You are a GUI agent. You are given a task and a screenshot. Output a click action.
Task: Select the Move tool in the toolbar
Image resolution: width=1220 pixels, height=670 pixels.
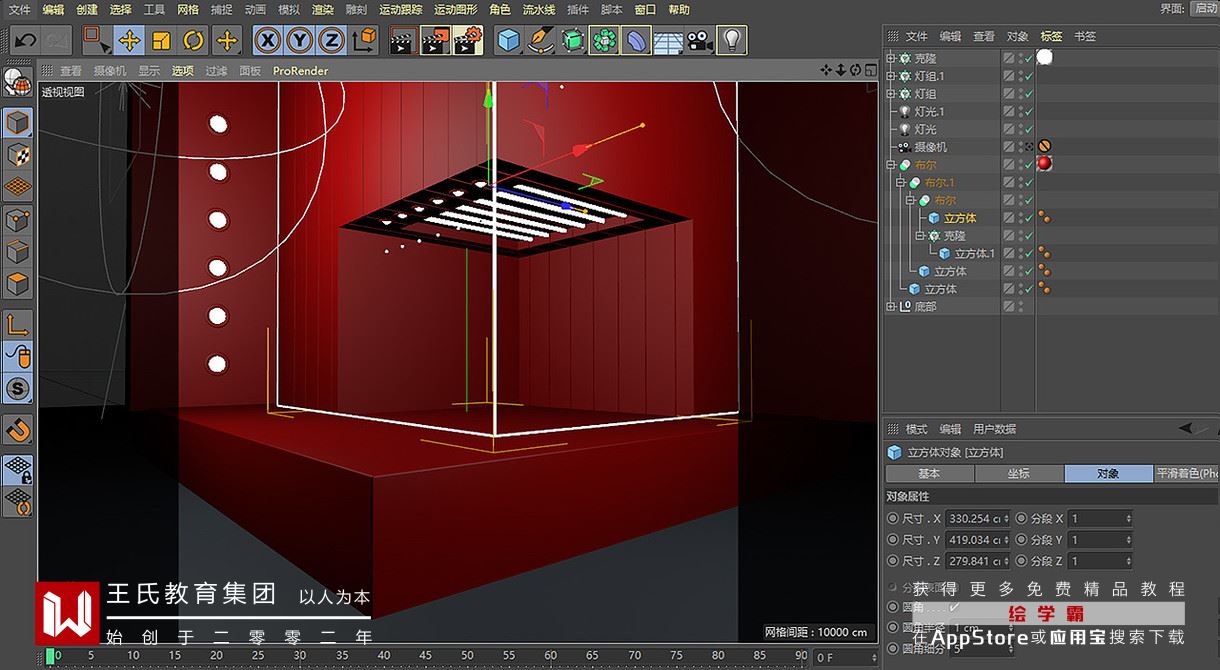coord(129,41)
